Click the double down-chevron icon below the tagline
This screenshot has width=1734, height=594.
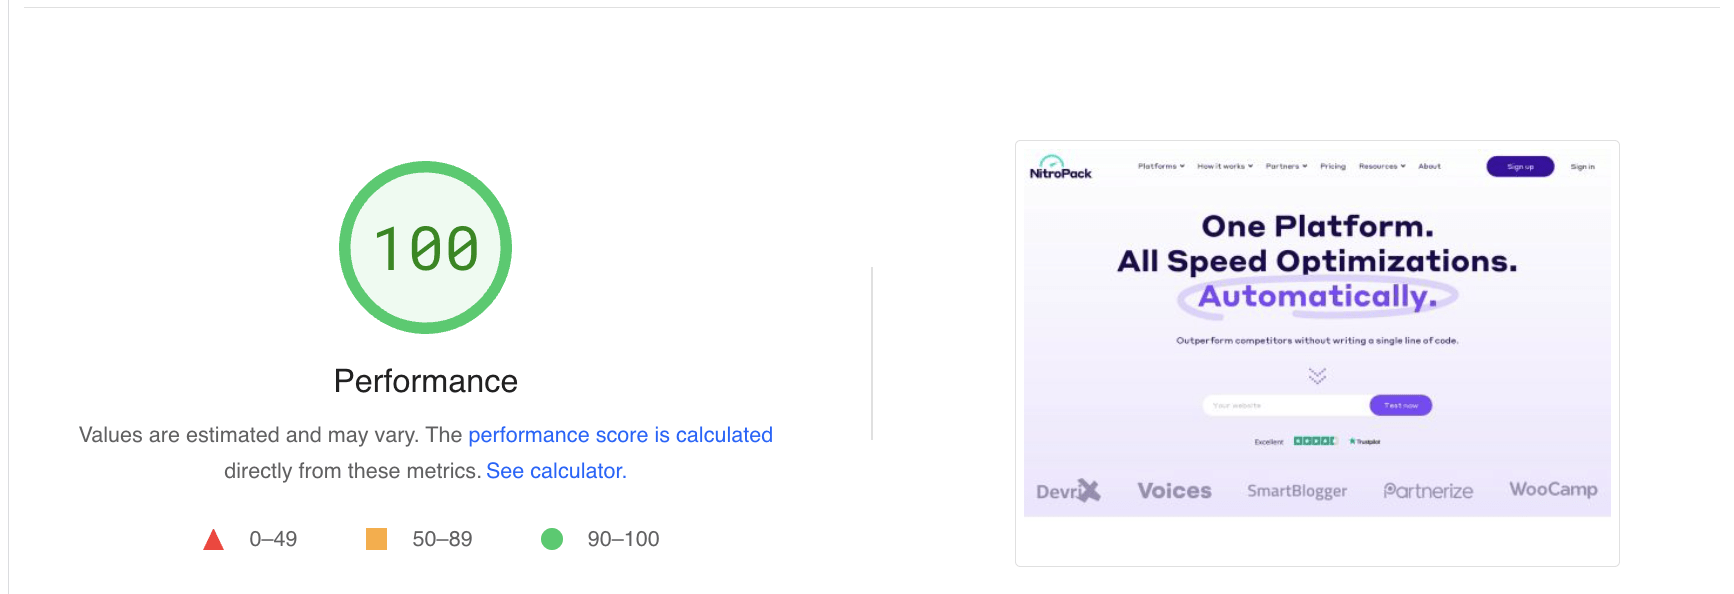[1317, 375]
